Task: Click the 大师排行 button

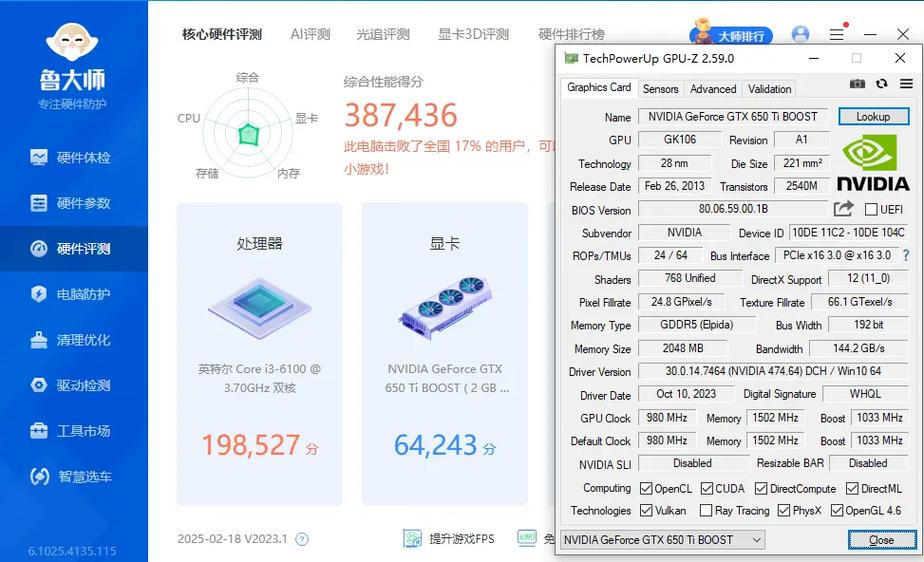Action: (733, 35)
